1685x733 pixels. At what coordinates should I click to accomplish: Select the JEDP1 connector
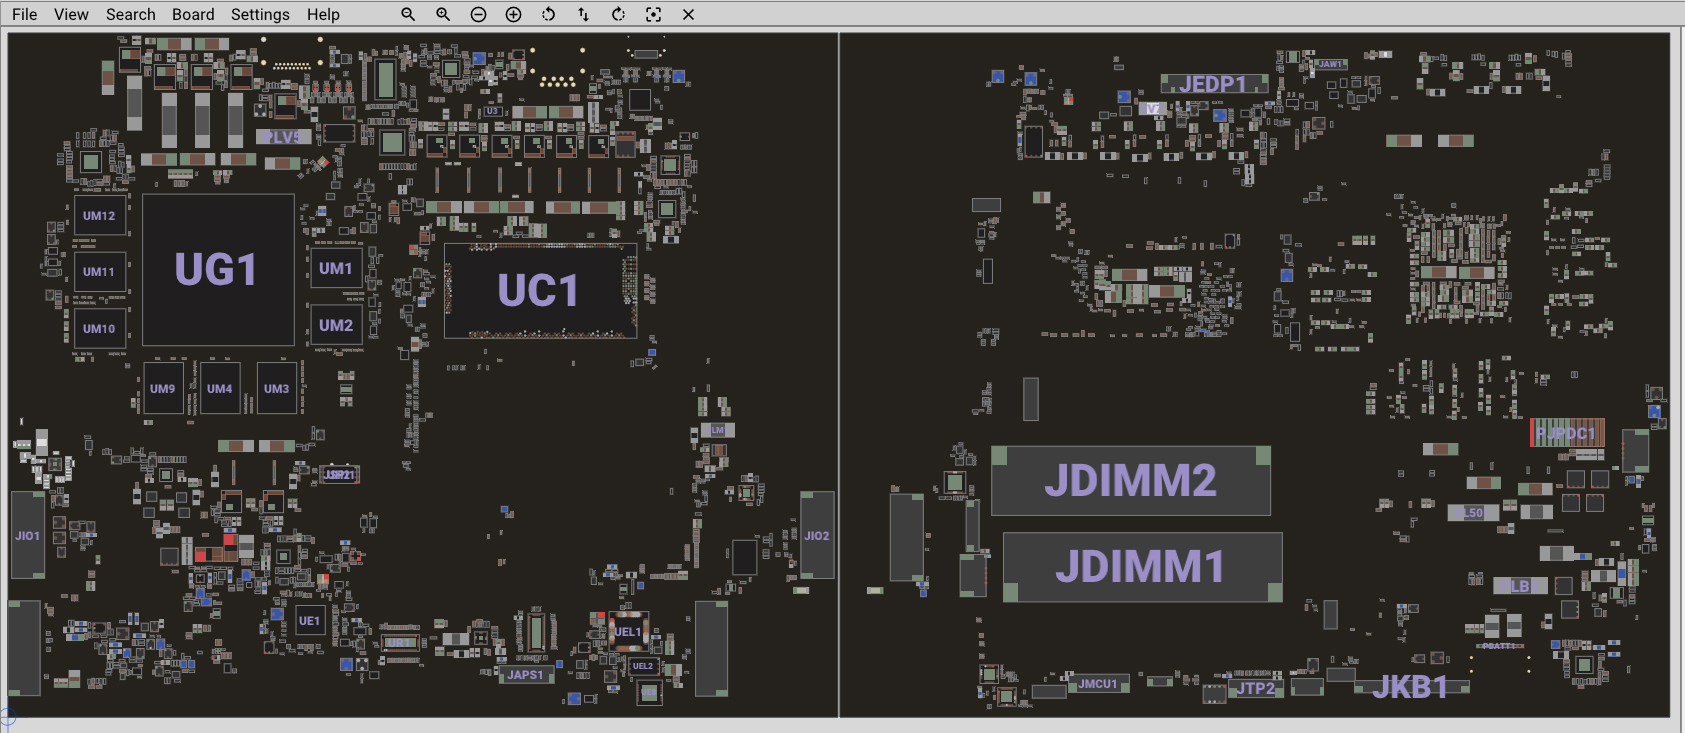pyautogui.click(x=1213, y=84)
